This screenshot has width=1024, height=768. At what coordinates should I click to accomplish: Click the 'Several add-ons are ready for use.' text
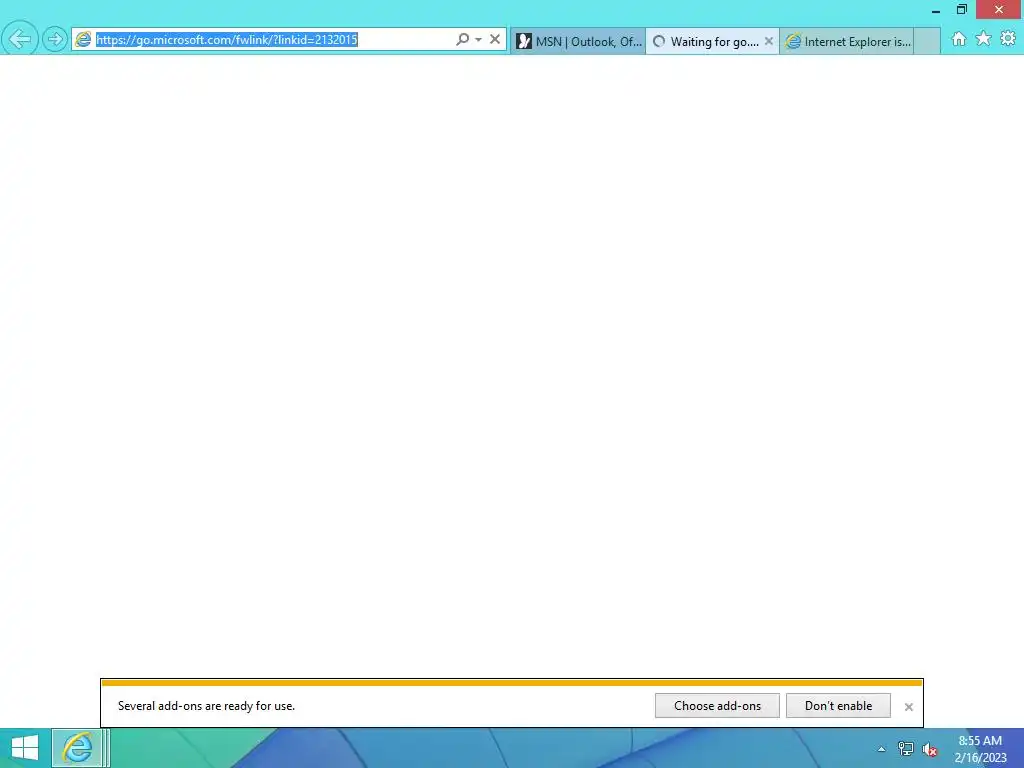coord(206,706)
